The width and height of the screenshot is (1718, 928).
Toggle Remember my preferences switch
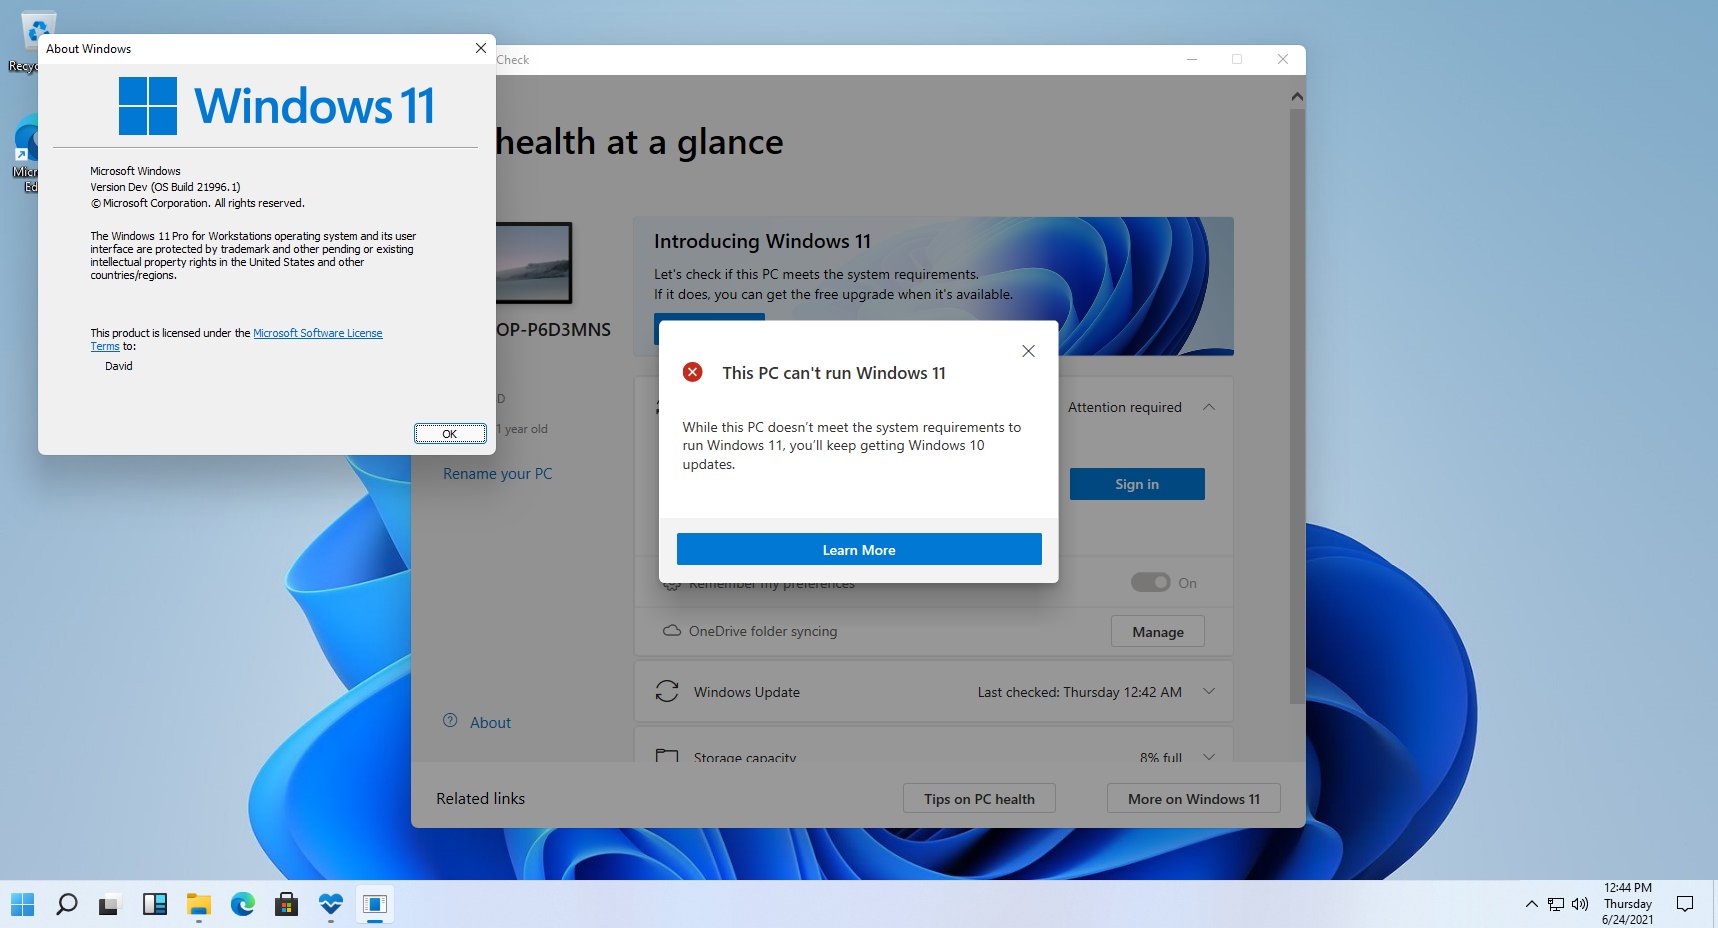(x=1150, y=582)
